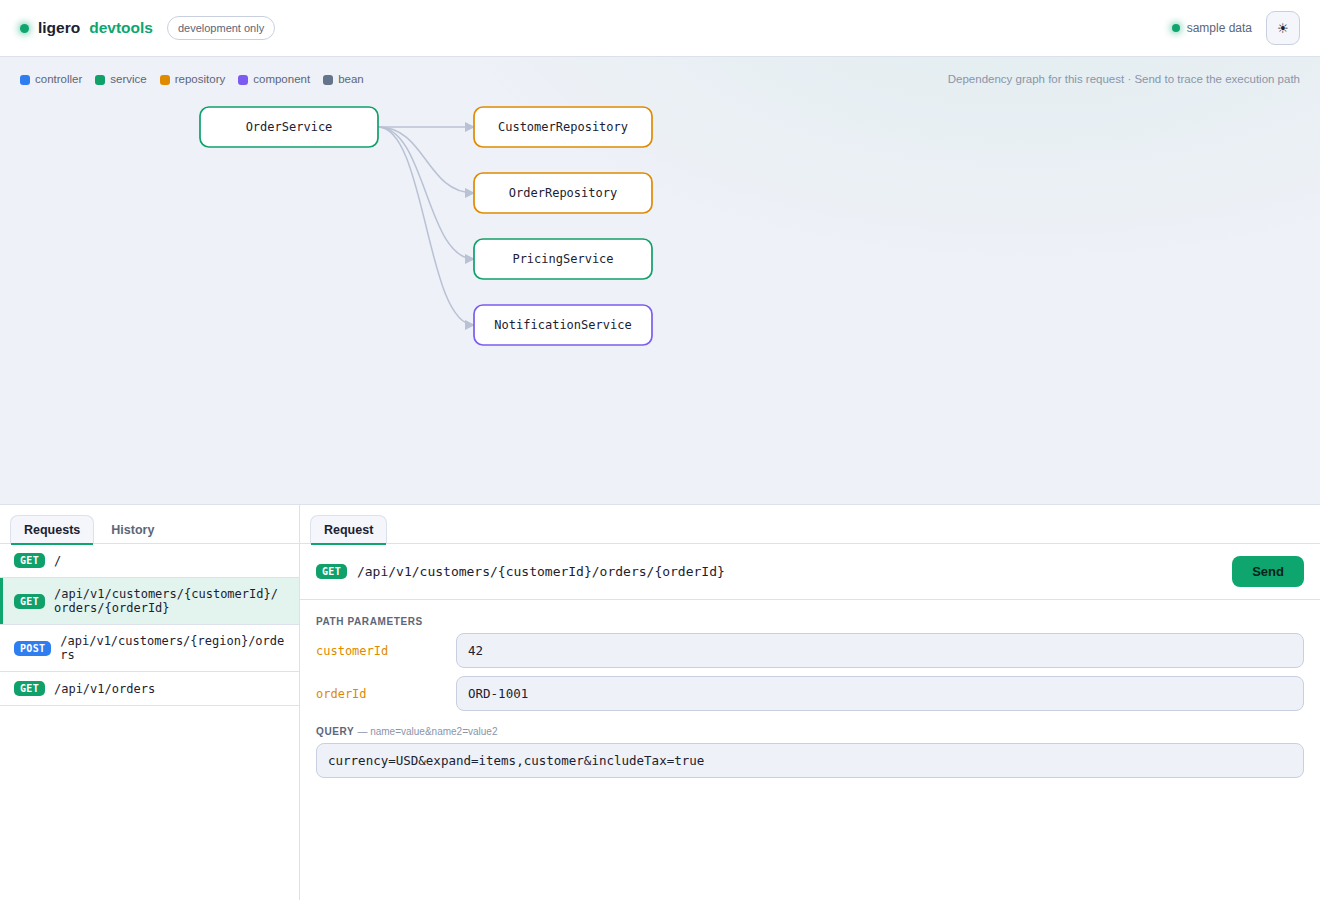Click the PATH PARAMETERS heading

click(x=369, y=621)
